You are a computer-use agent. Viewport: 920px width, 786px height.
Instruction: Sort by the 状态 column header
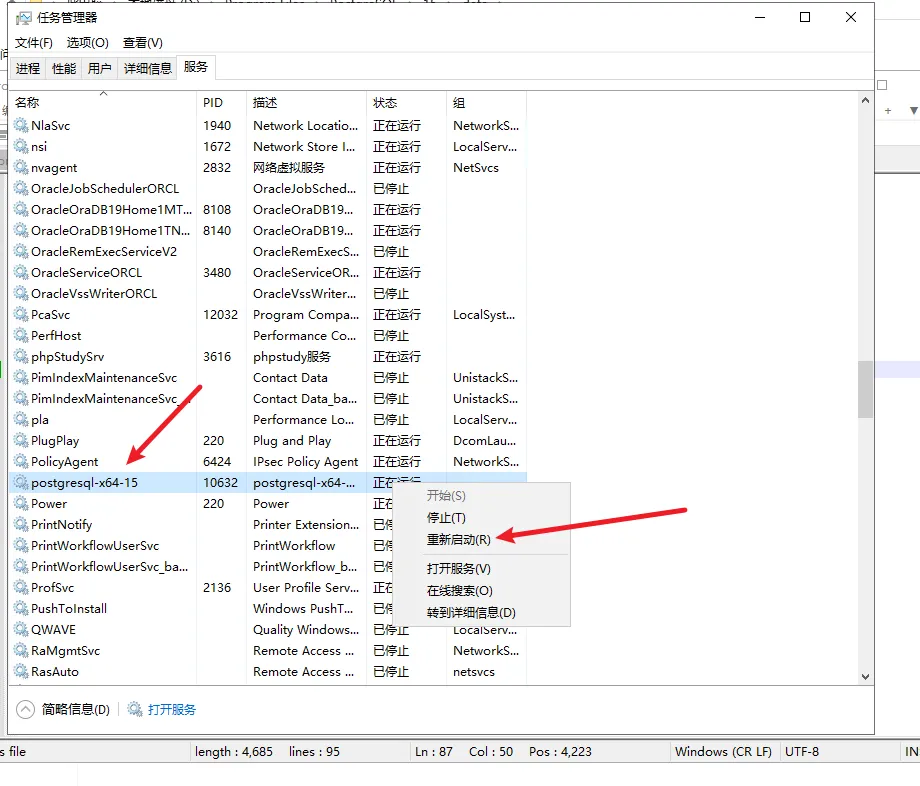coord(406,103)
